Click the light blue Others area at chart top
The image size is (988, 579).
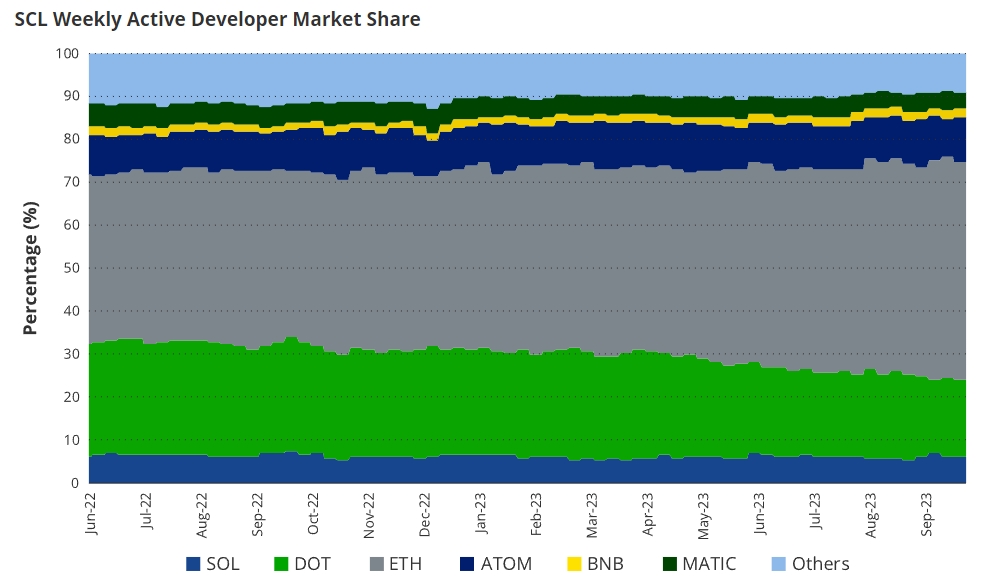coord(527,74)
